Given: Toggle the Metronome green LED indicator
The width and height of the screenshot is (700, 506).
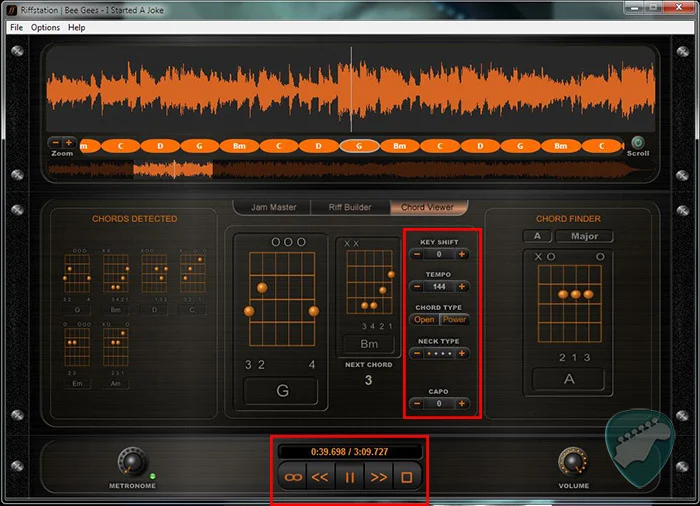Looking at the screenshot, I should point(153,477).
